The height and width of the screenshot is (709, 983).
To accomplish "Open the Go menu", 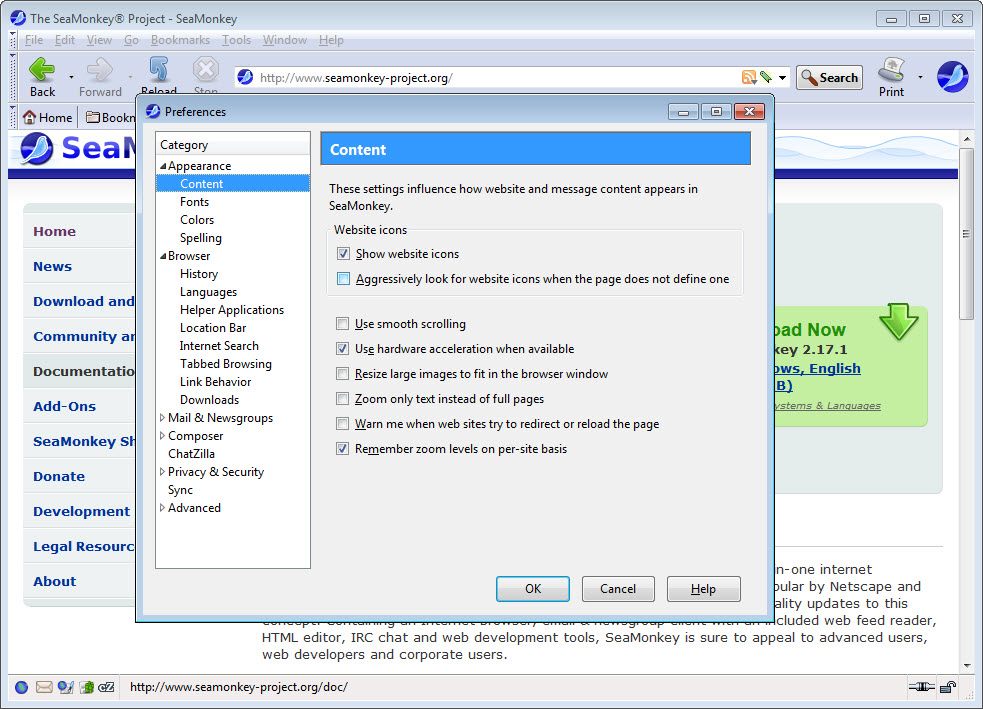I will (131, 40).
